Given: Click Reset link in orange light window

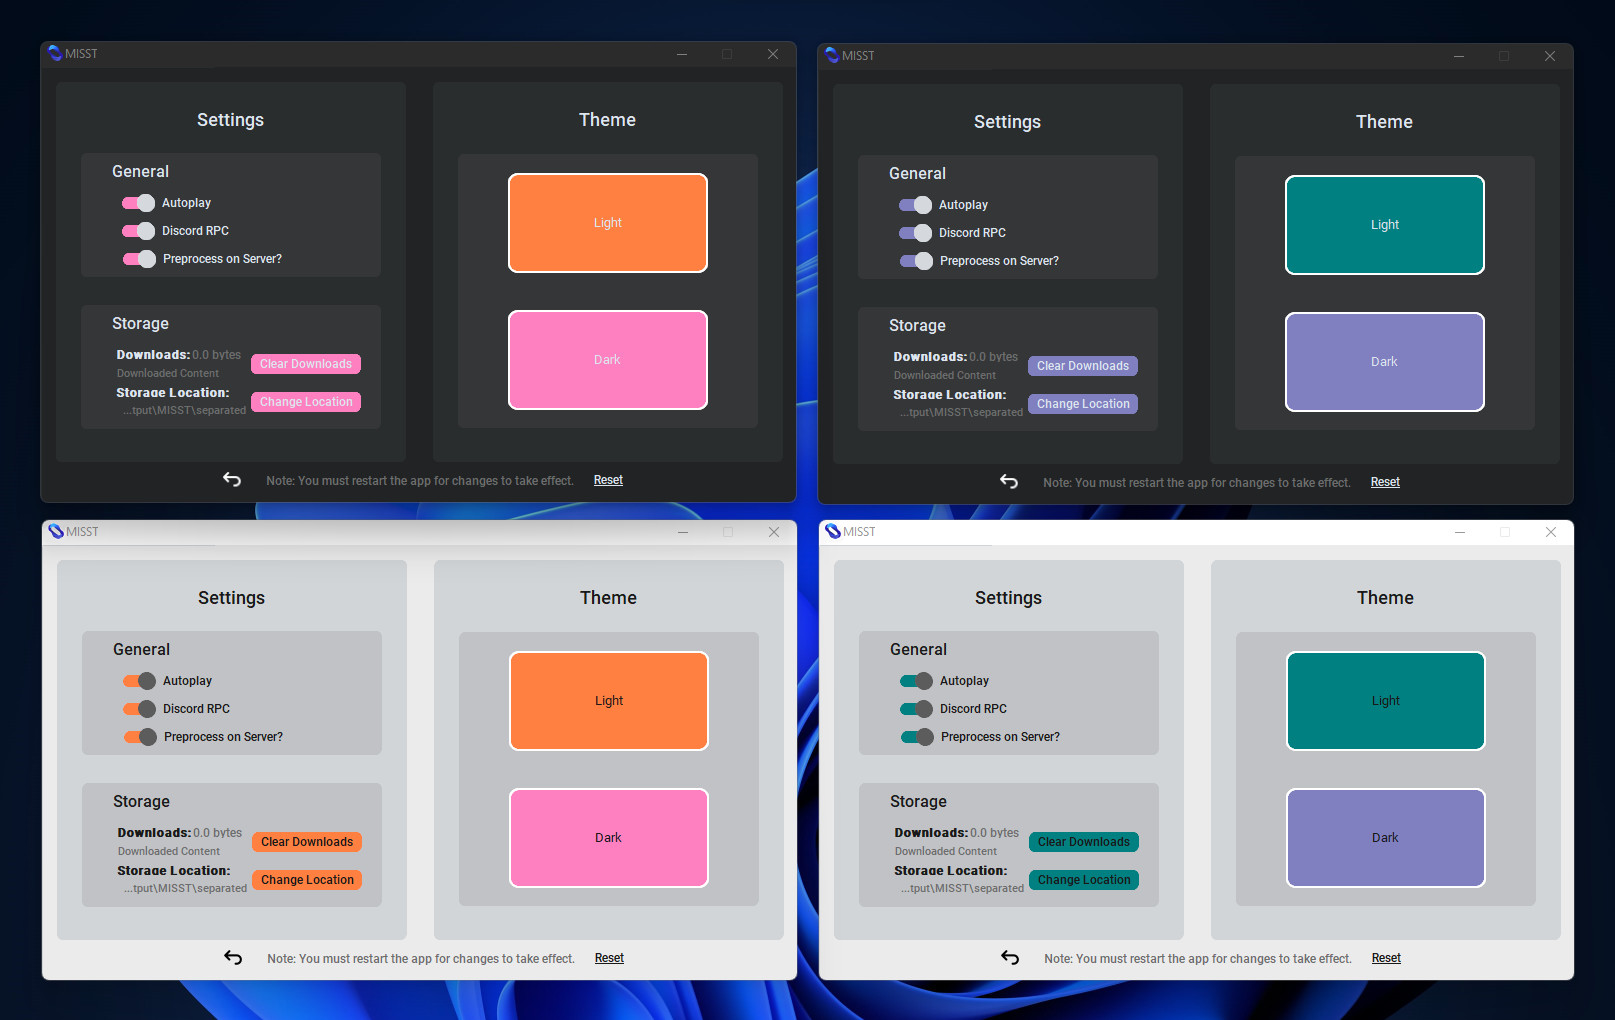Looking at the screenshot, I should 609,958.
